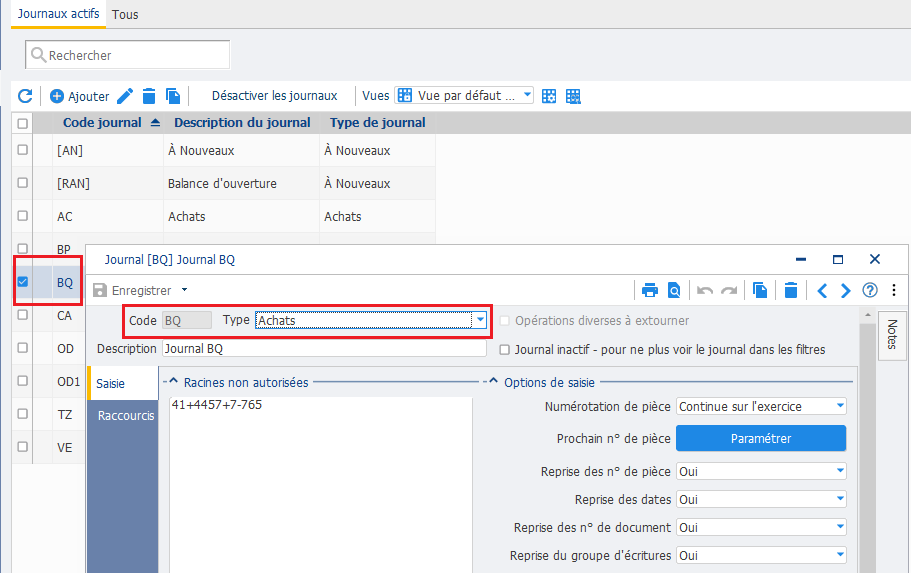The width and height of the screenshot is (911, 573).
Task: Tick the checkbox for journal AC row
Action: 22,216
